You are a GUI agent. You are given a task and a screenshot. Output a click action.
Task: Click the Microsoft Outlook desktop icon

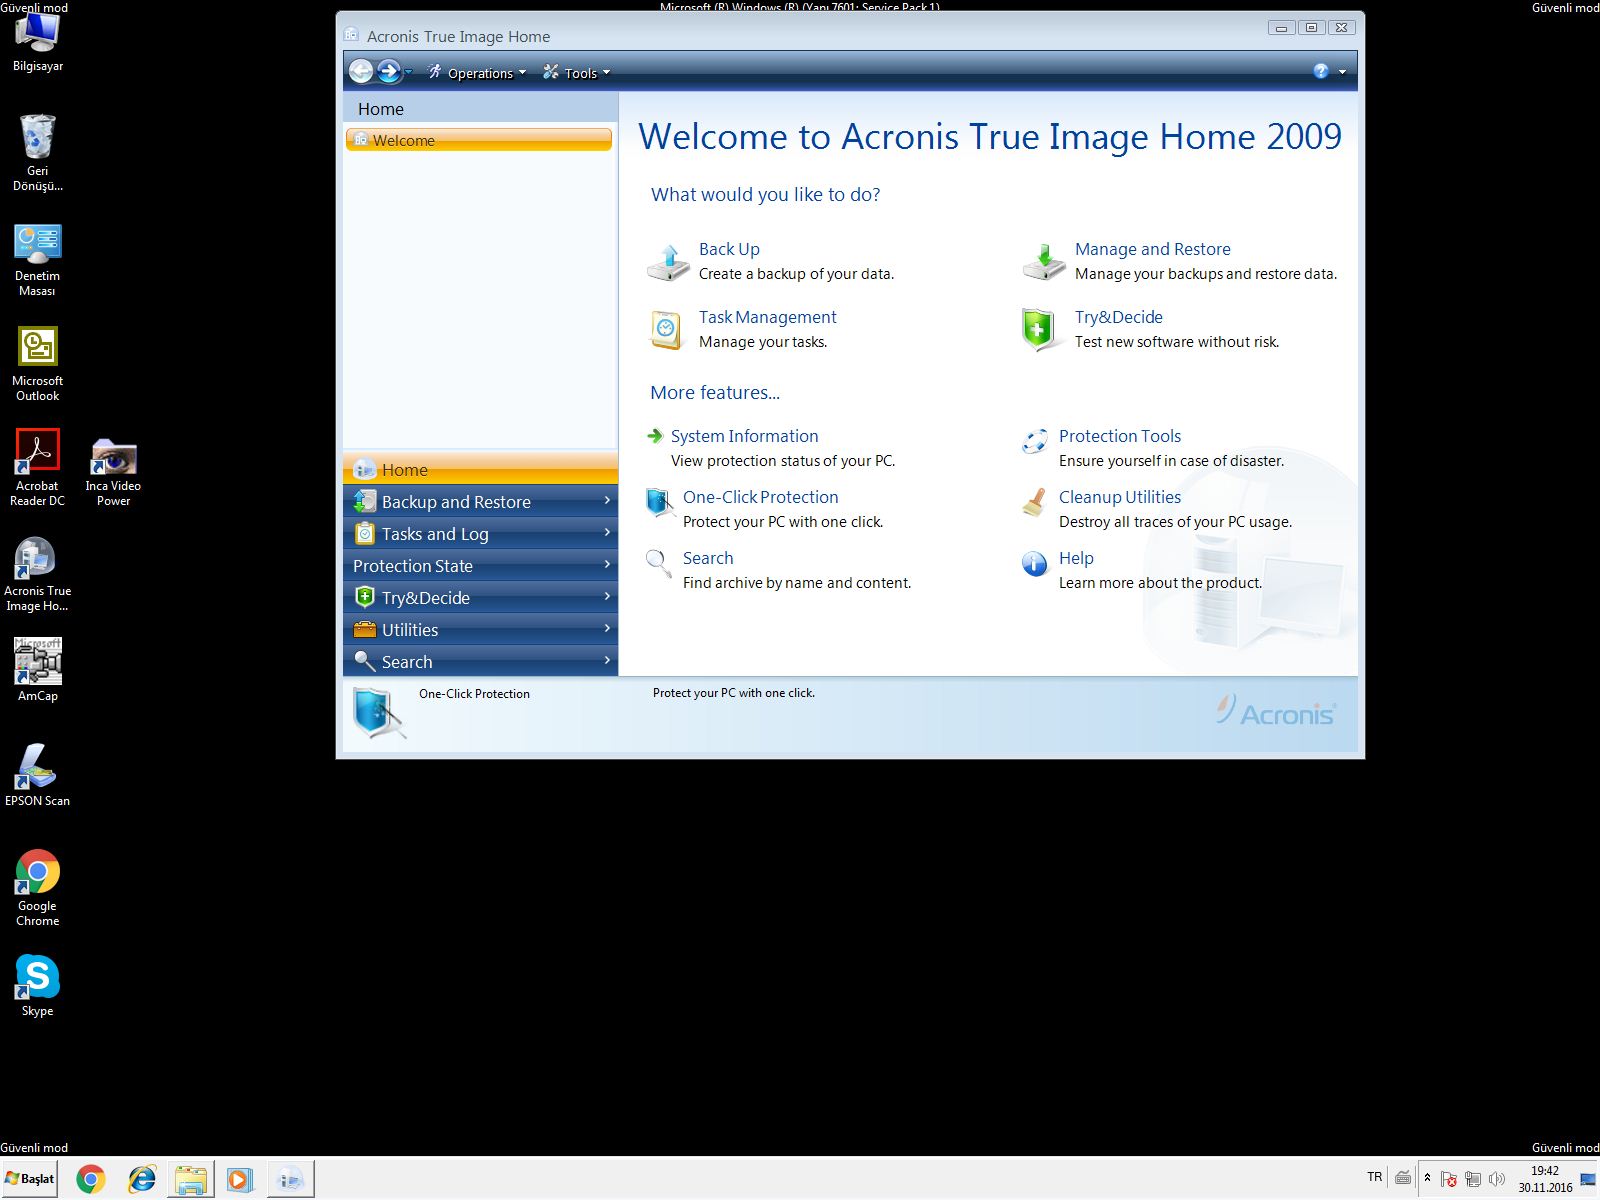pos(38,365)
